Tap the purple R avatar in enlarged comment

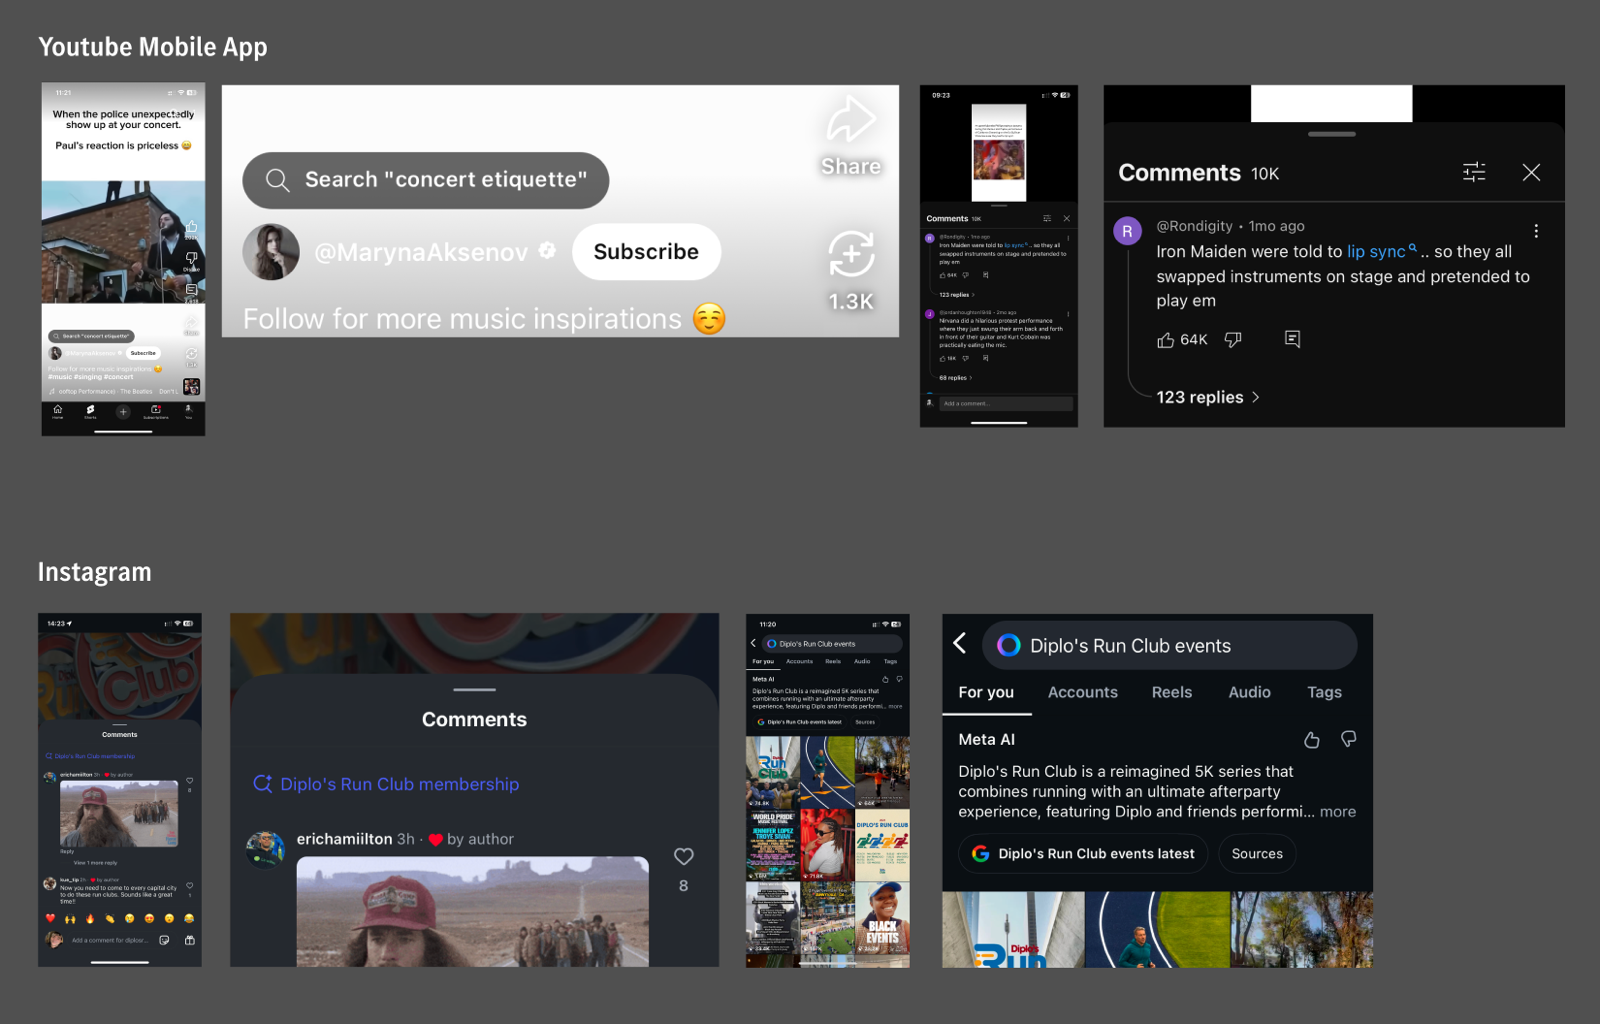(1128, 231)
